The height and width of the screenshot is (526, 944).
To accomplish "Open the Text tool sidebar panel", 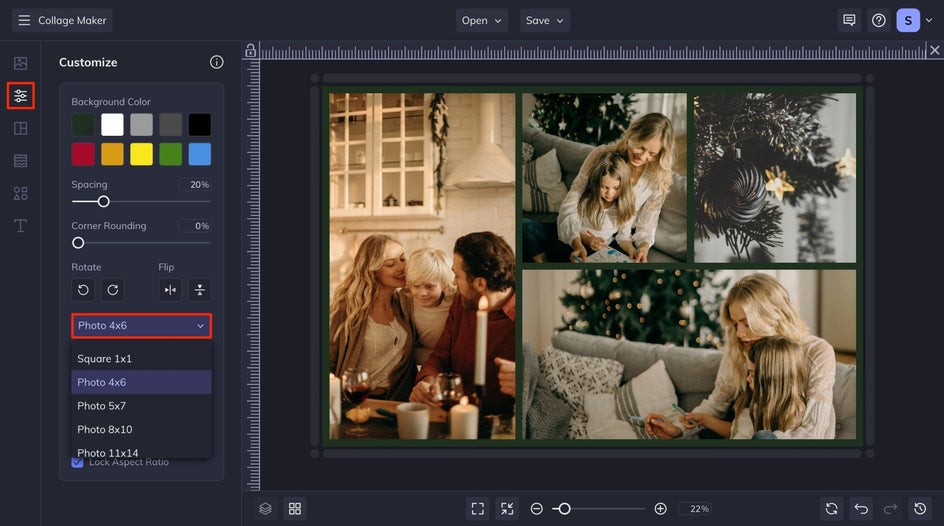I will coord(20,226).
